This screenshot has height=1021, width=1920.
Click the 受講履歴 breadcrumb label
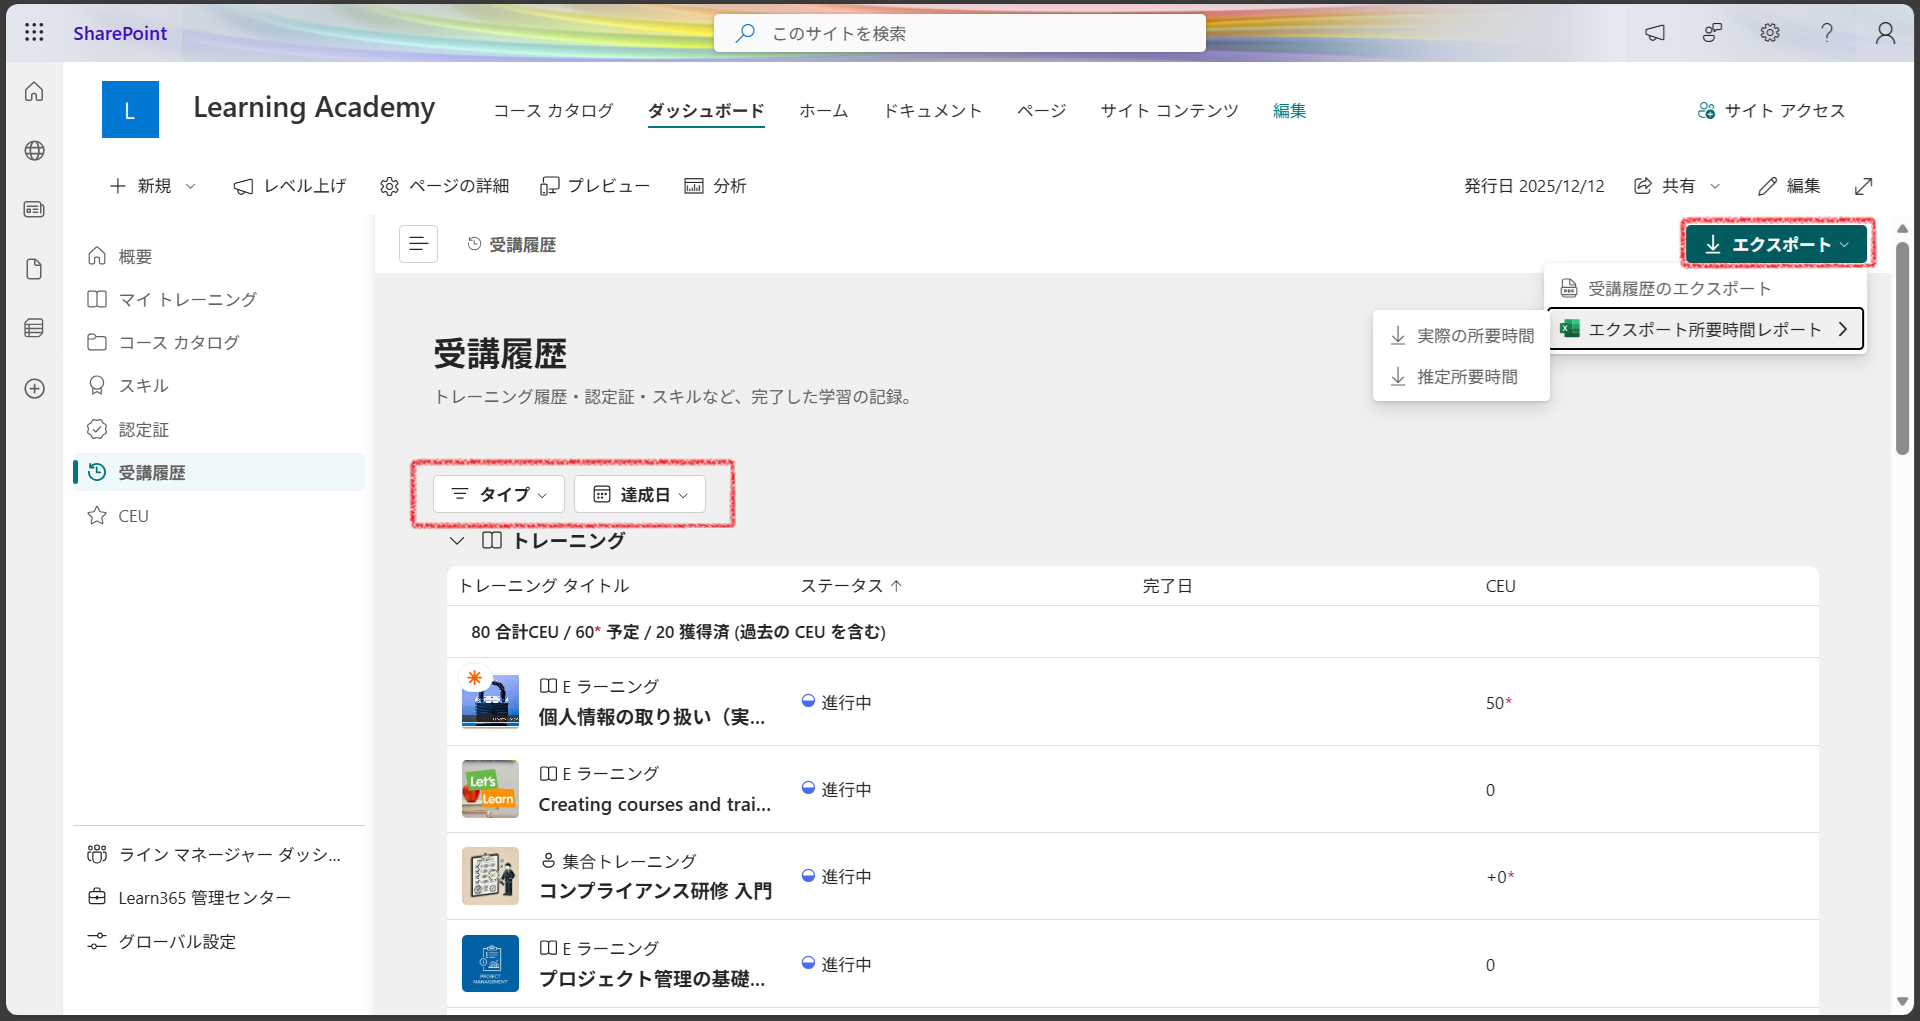[522, 245]
